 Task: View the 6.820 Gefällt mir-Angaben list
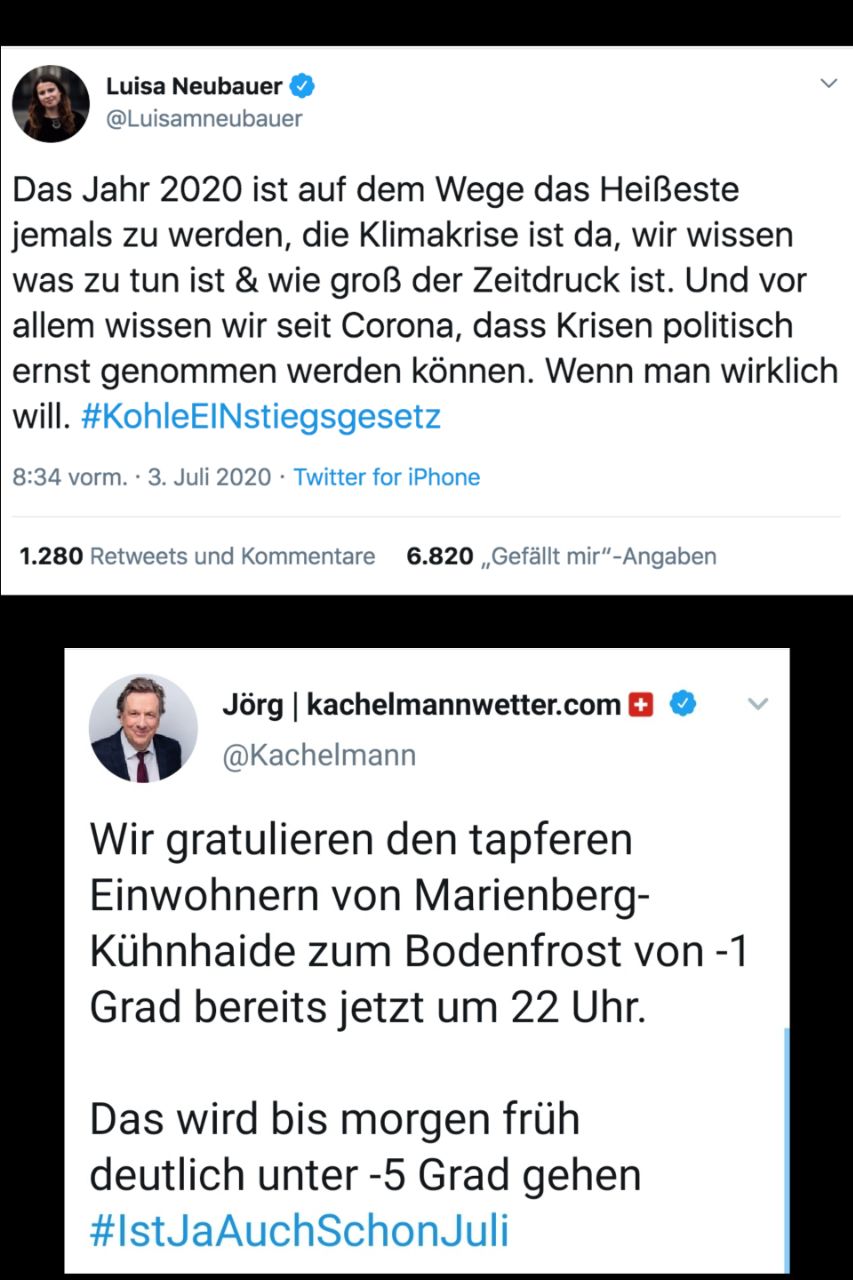tap(562, 556)
